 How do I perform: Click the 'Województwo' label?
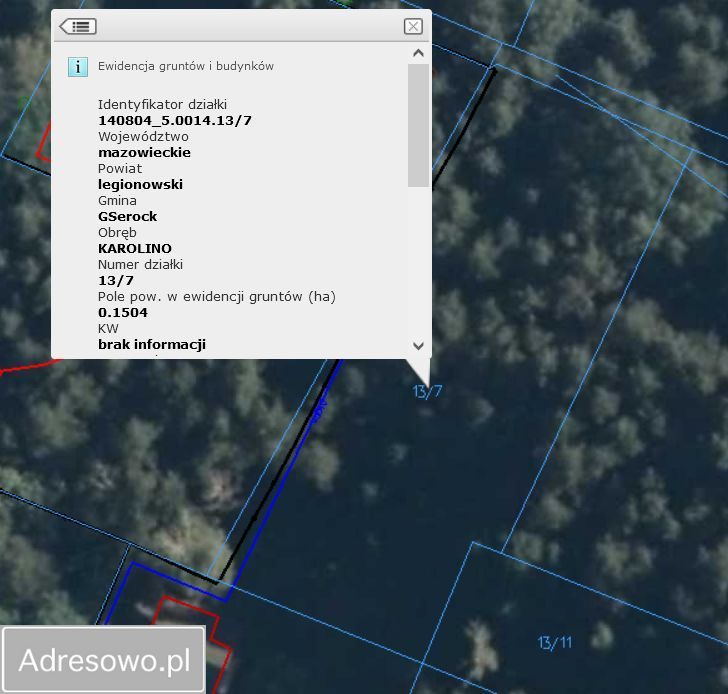[x=143, y=136]
